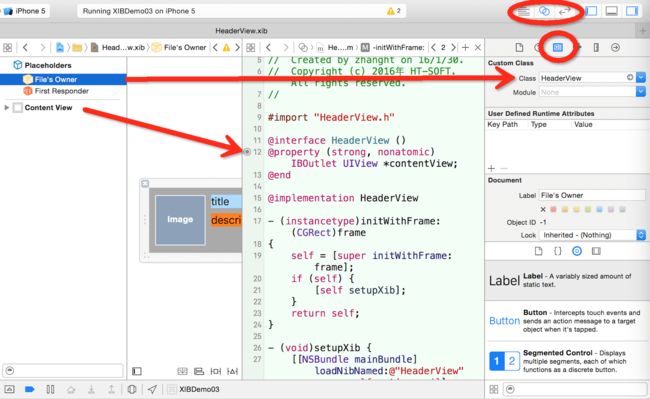Viewport: 650px width, 399px height.
Task: Hide the document outline button
Action: (x=137, y=371)
